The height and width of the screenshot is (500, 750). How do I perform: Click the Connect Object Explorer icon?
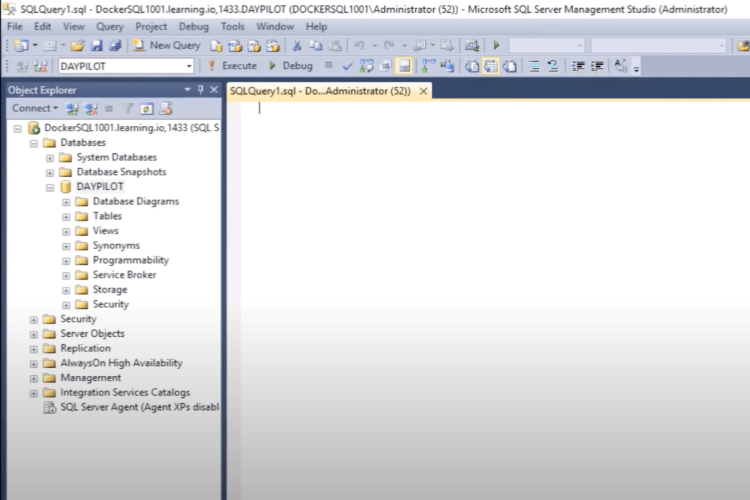(72, 109)
